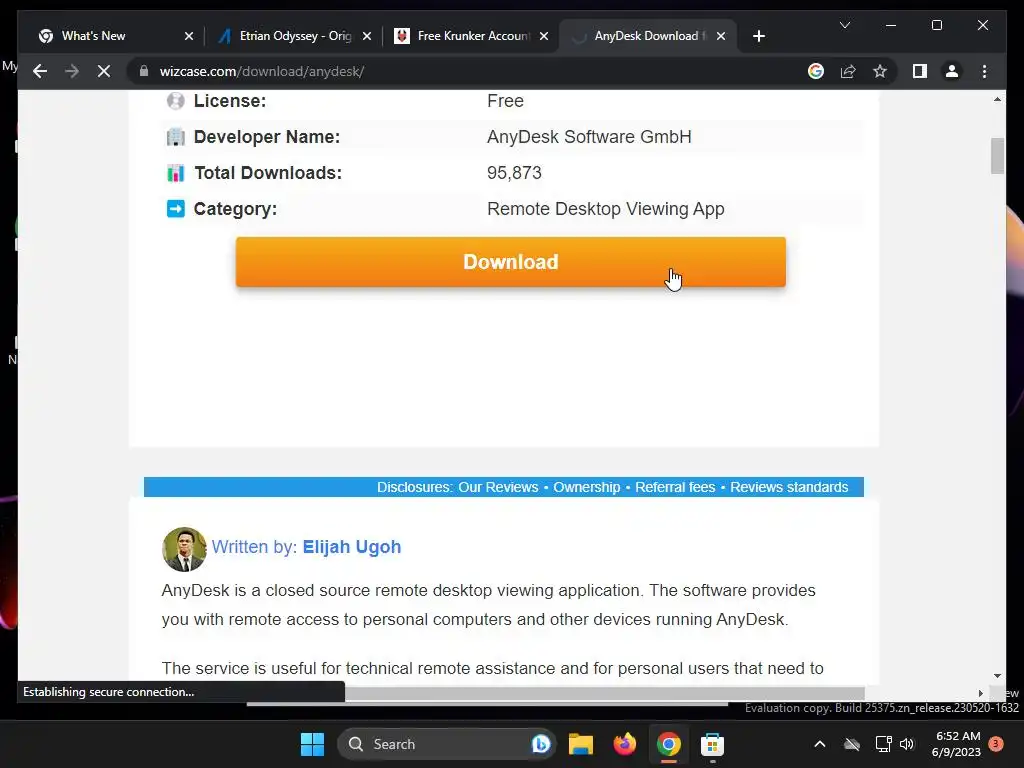Screen dimensions: 1024x768
Task: Click the '95,873' downloads value
Action: [x=514, y=172]
